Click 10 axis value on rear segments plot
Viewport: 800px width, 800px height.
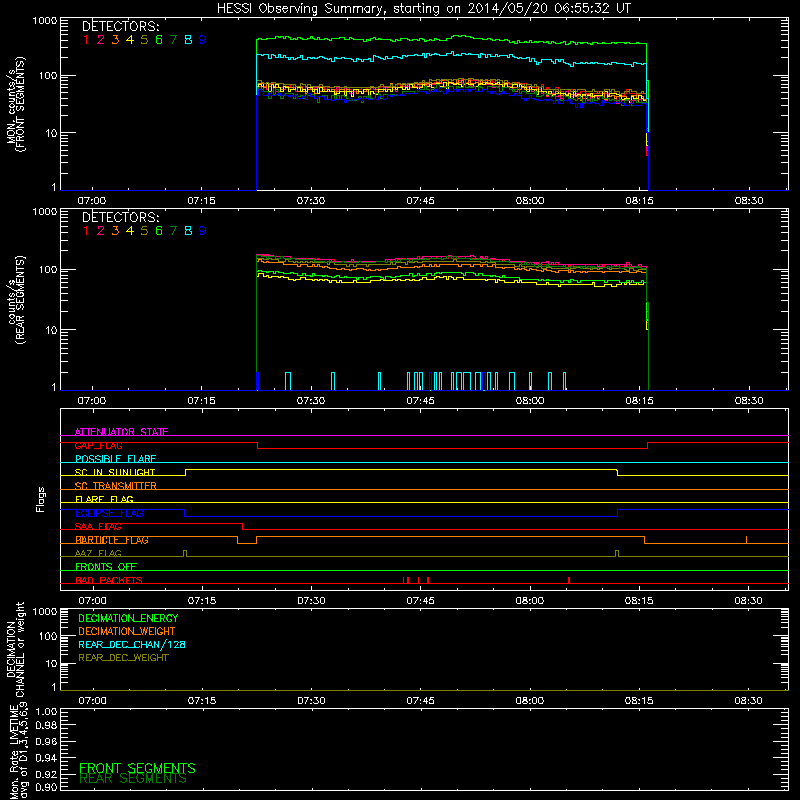coord(51,330)
